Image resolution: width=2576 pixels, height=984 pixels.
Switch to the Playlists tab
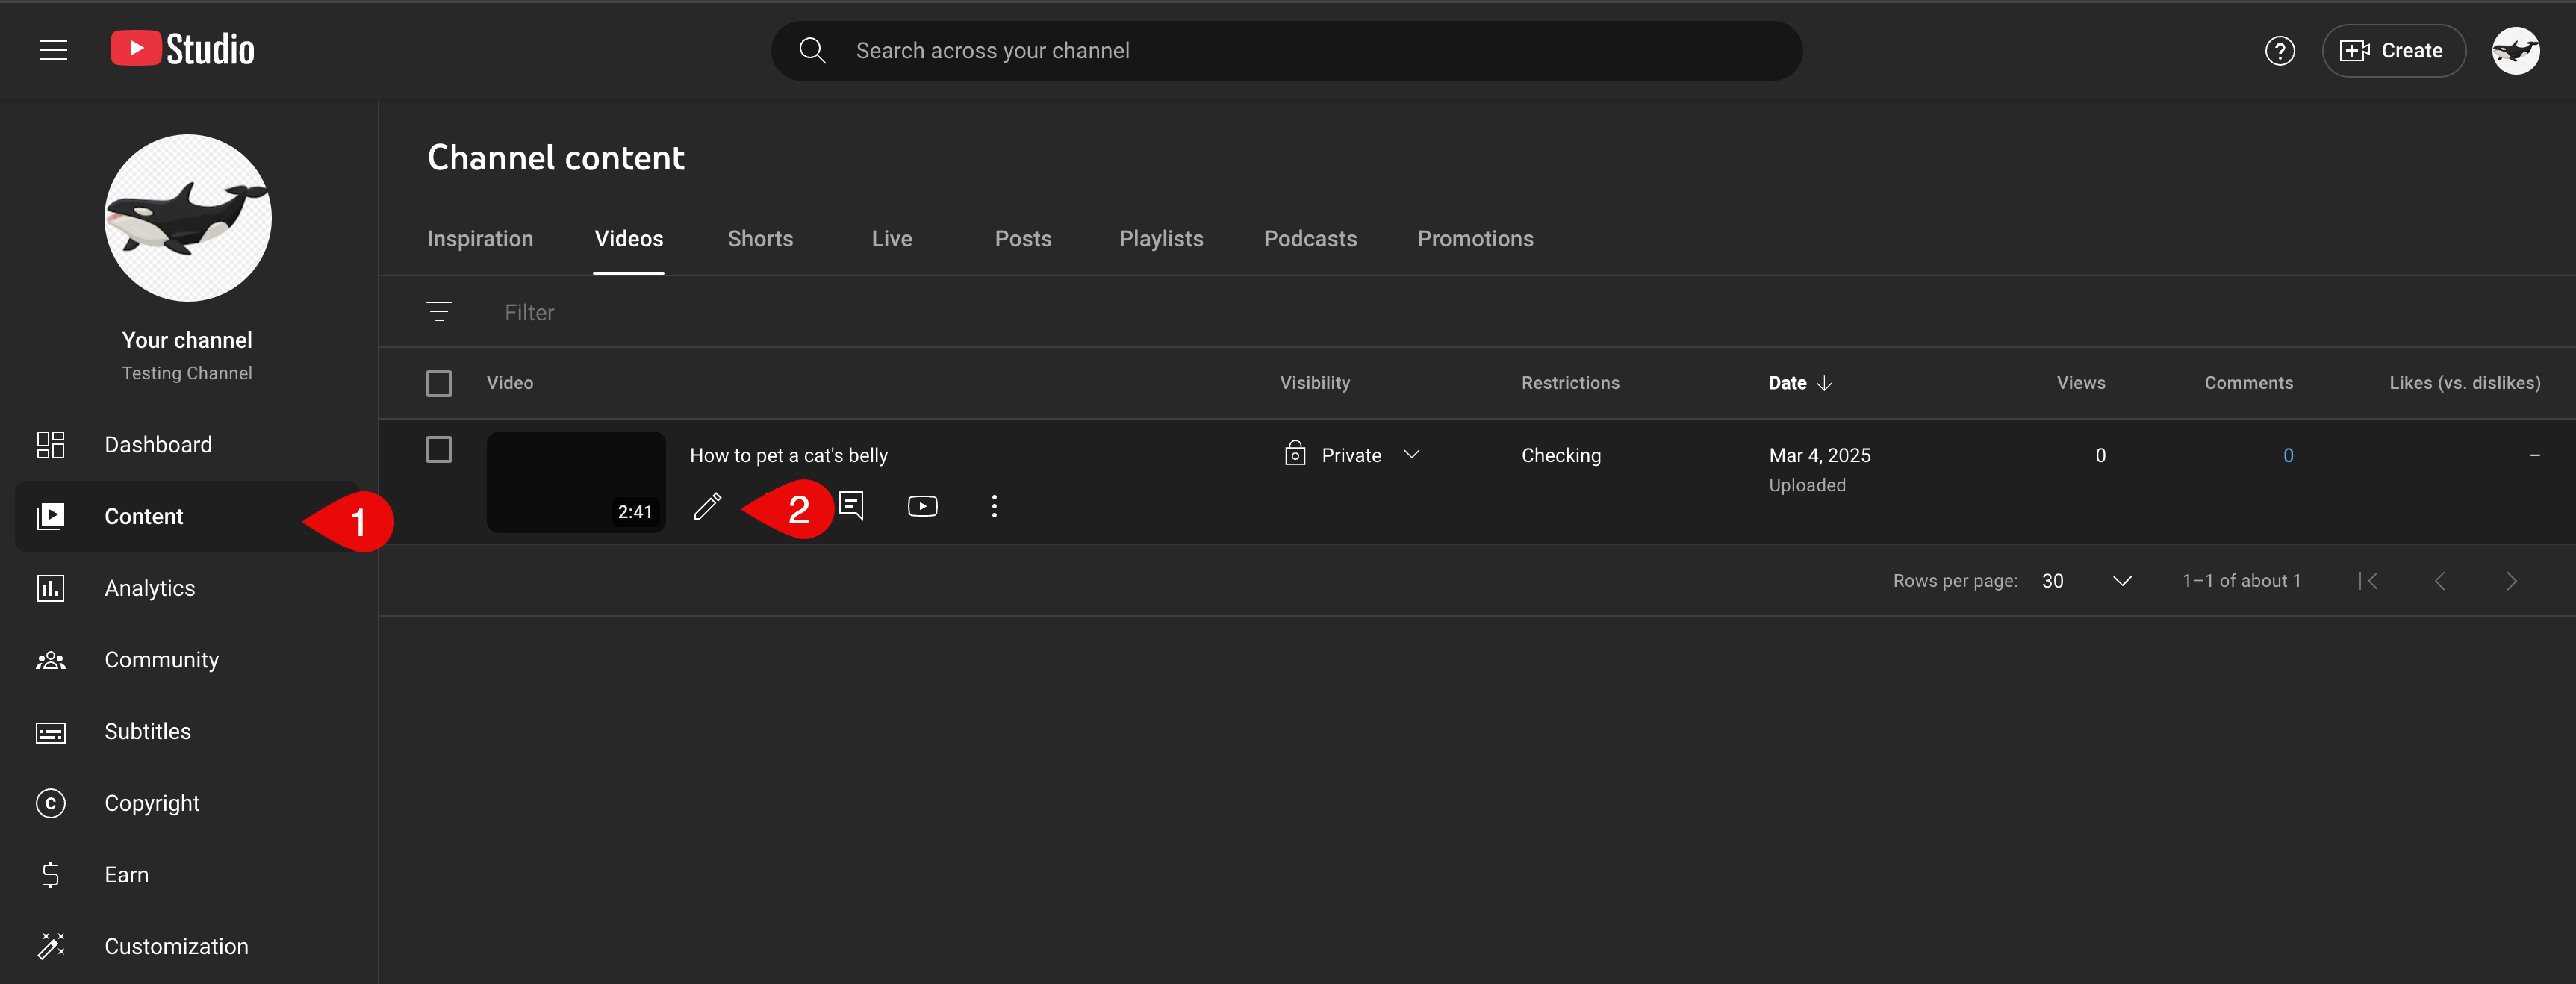1161,239
